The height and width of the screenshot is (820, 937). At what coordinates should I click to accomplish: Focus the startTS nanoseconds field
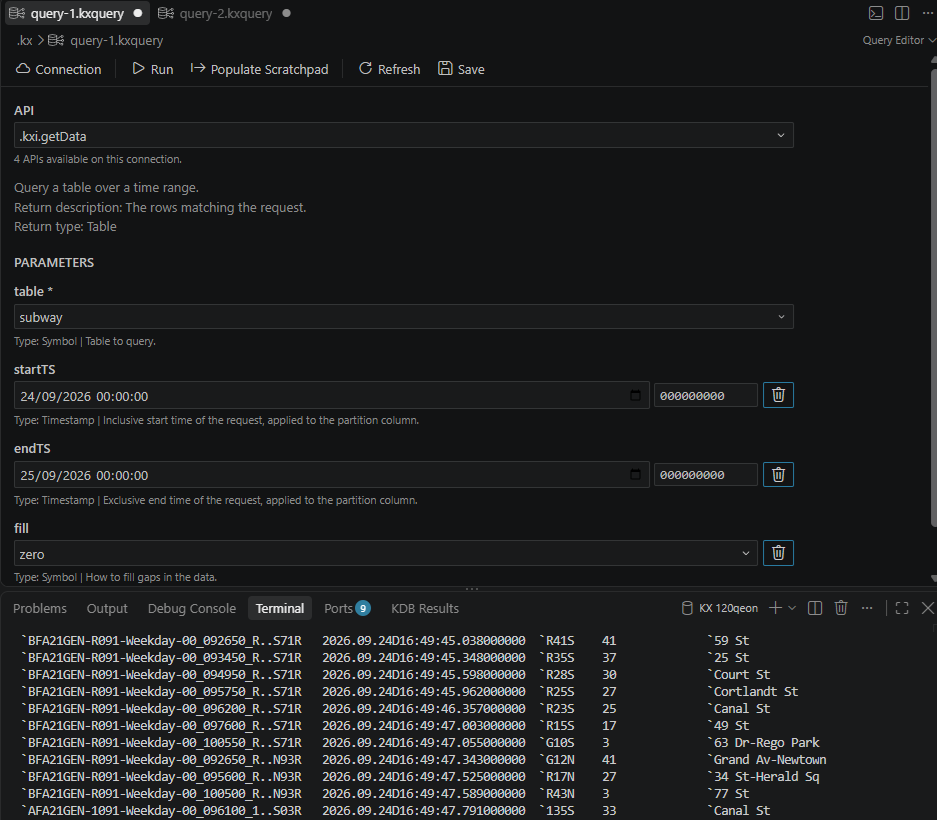click(x=706, y=396)
